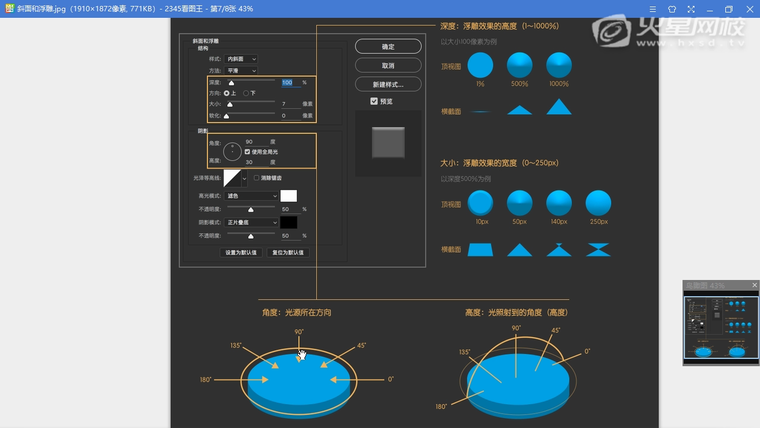This screenshot has height=428, width=760.
Task: Click the shading angle dial
Action: point(232,152)
